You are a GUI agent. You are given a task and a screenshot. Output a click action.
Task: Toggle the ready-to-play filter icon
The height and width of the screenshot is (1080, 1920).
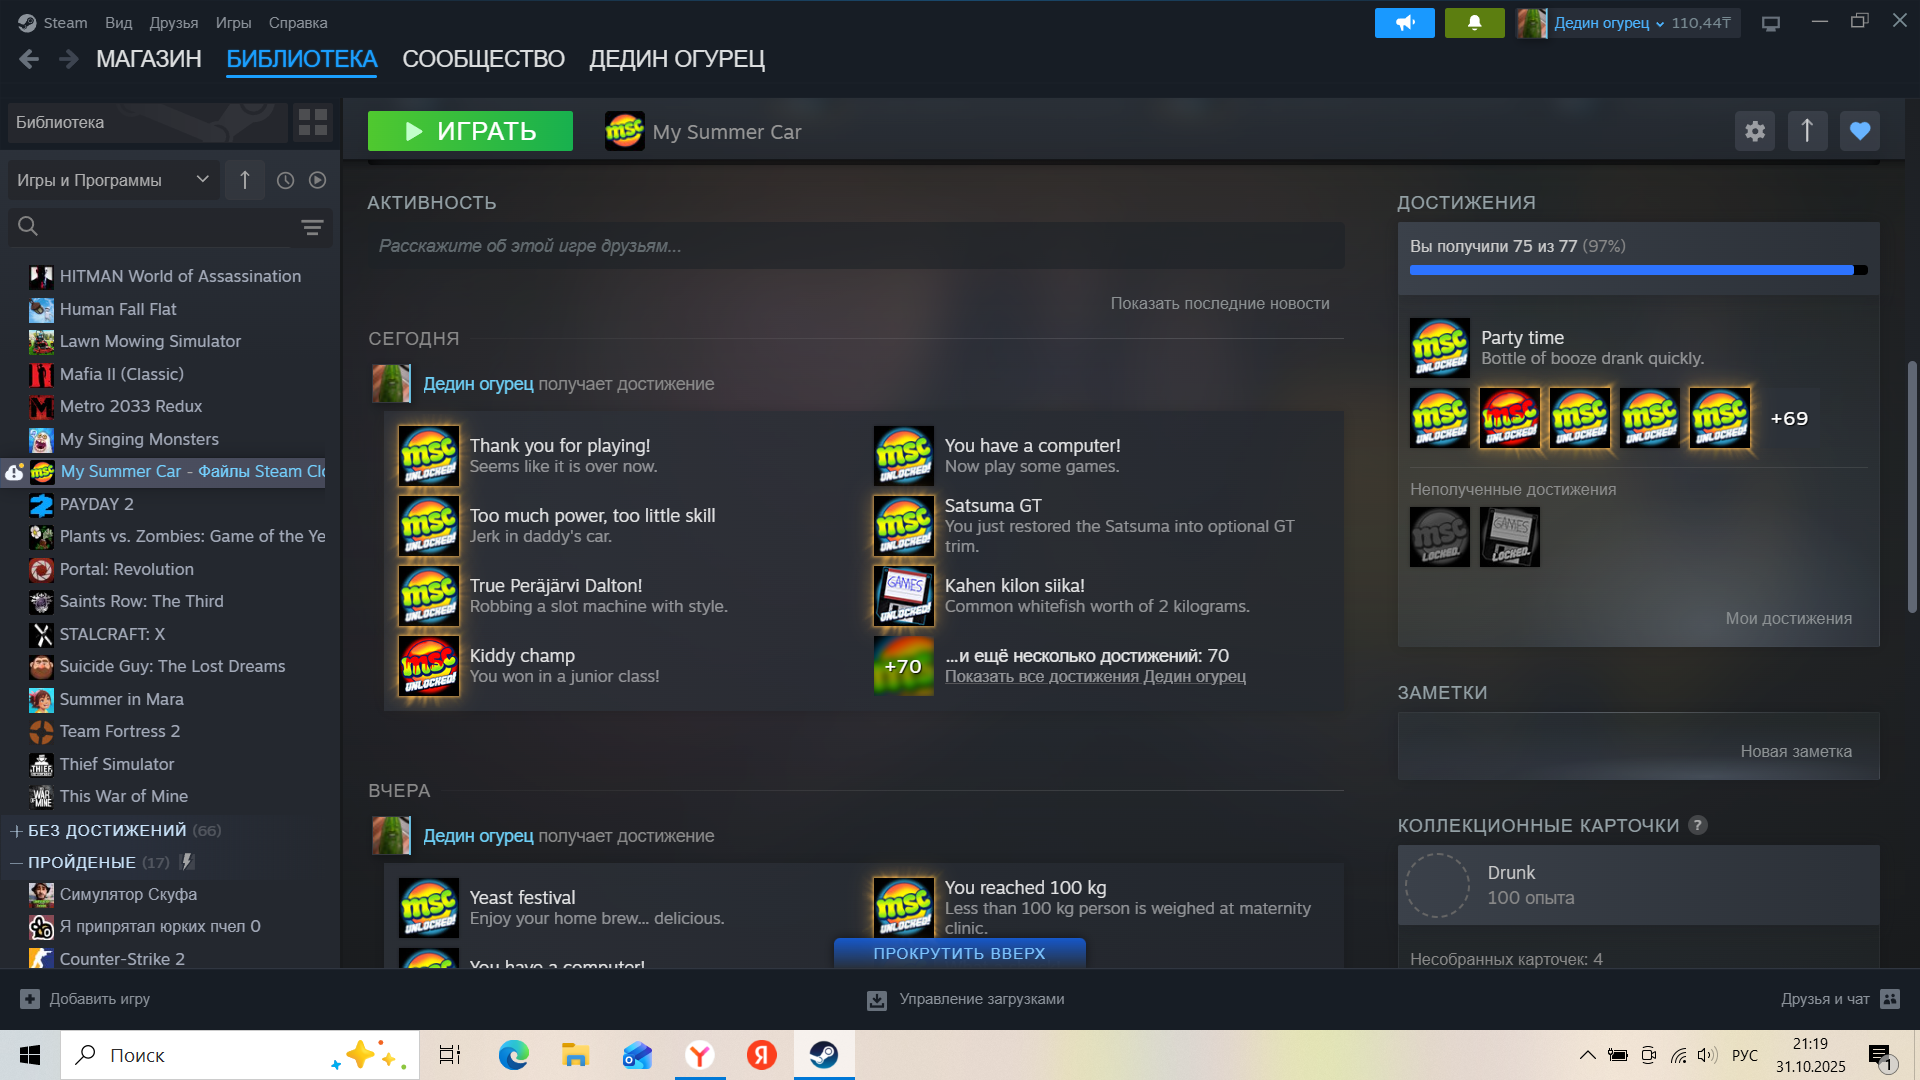click(x=317, y=180)
